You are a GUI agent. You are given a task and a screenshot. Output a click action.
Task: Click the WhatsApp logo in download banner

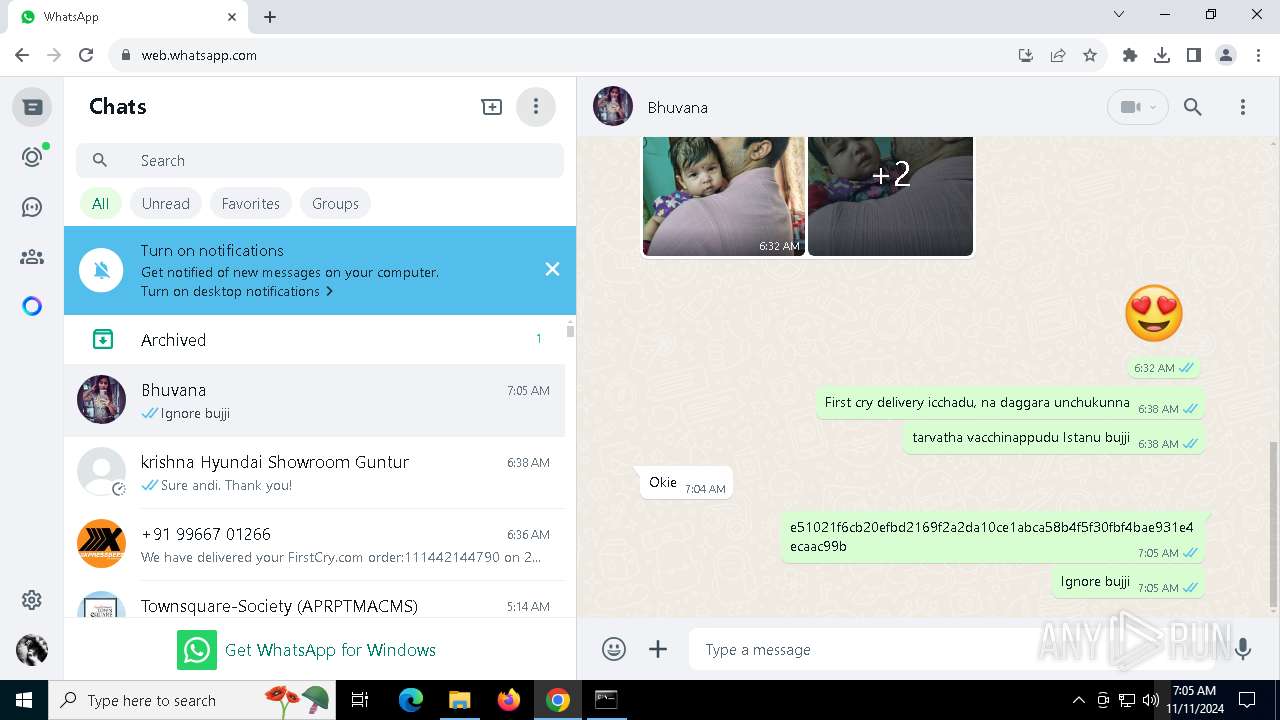pyautogui.click(x=197, y=650)
